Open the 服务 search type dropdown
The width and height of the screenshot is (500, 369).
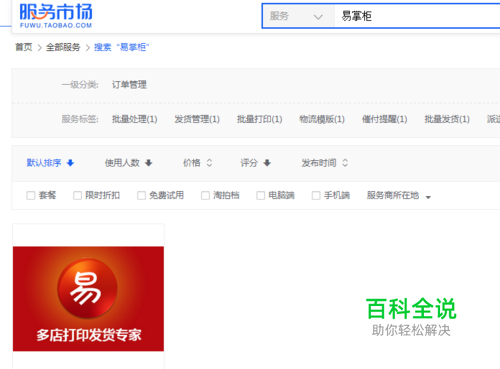298,16
